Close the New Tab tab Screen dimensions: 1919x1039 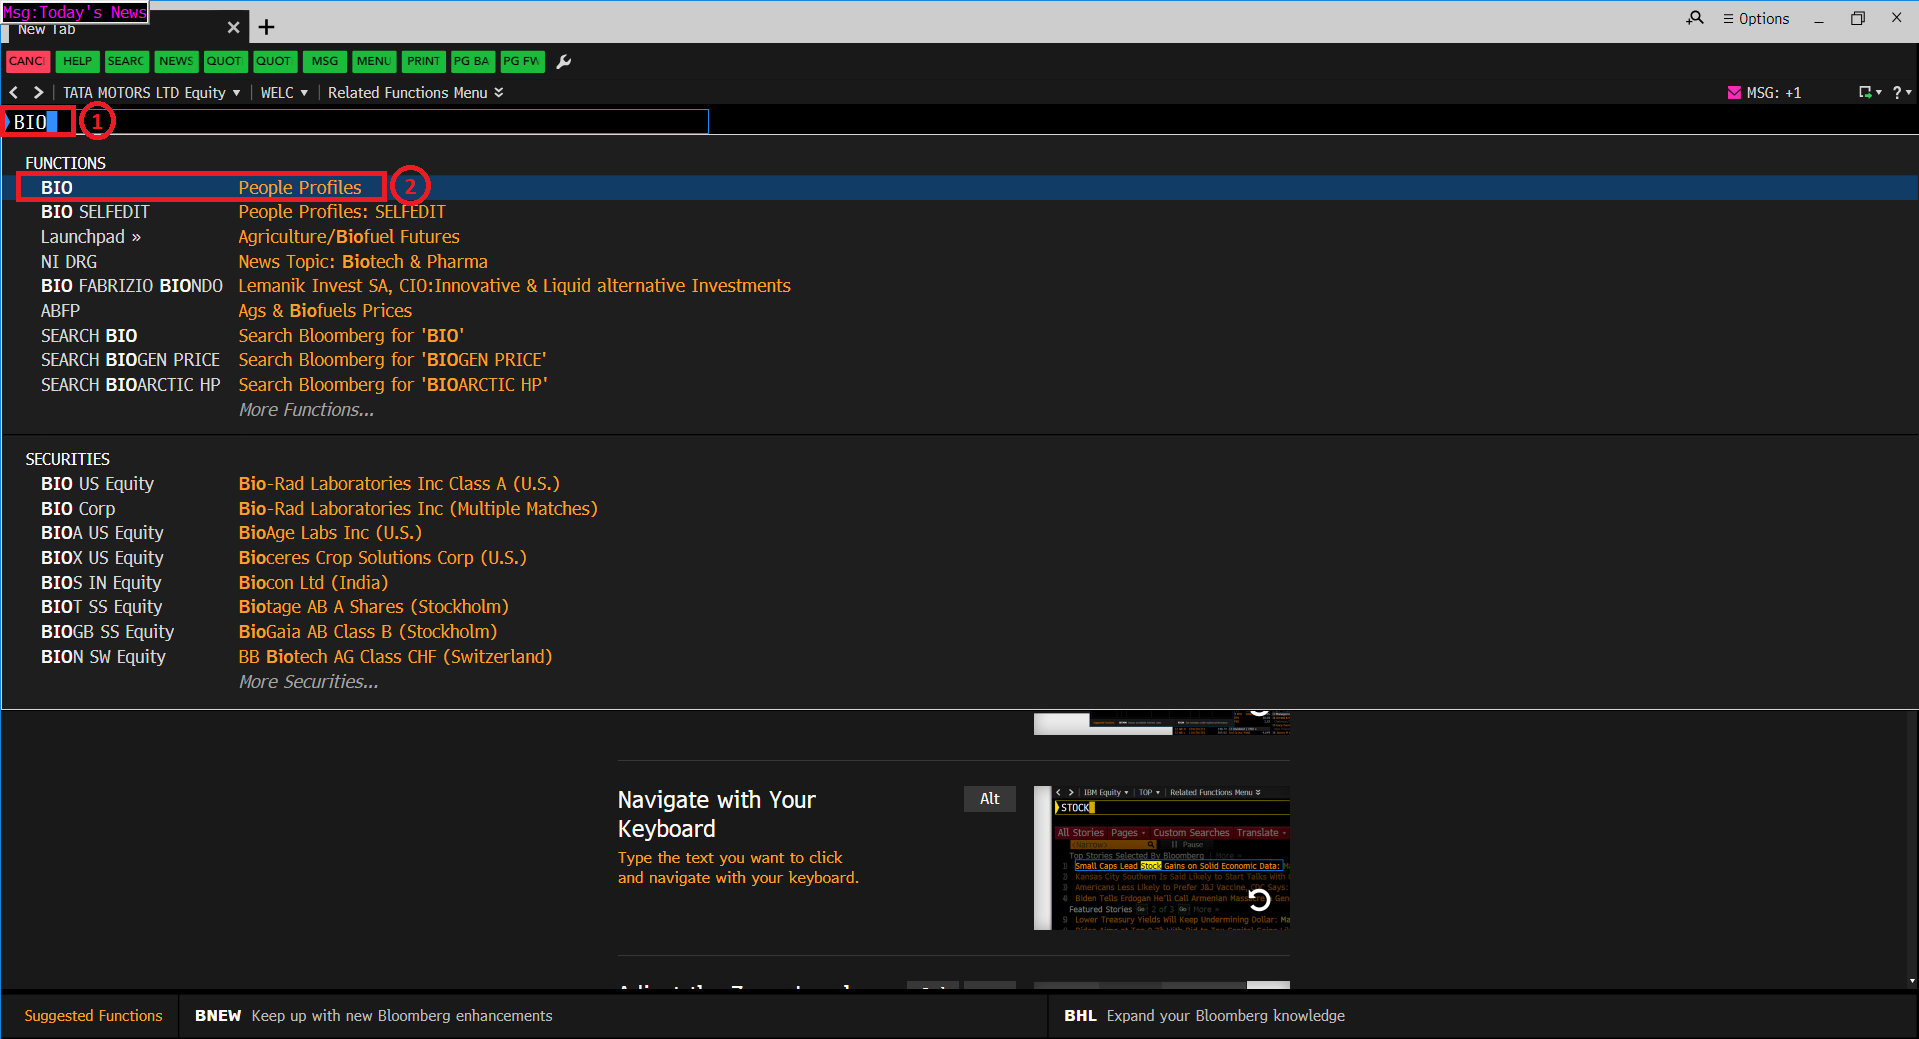coord(233,27)
